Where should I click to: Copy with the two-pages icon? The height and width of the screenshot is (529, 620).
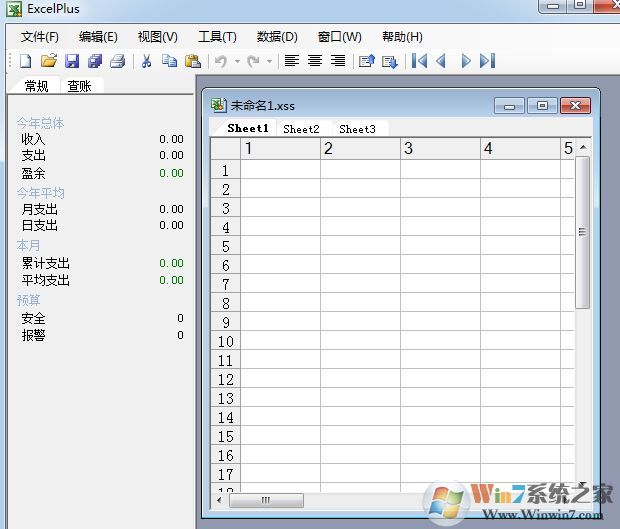(x=169, y=61)
